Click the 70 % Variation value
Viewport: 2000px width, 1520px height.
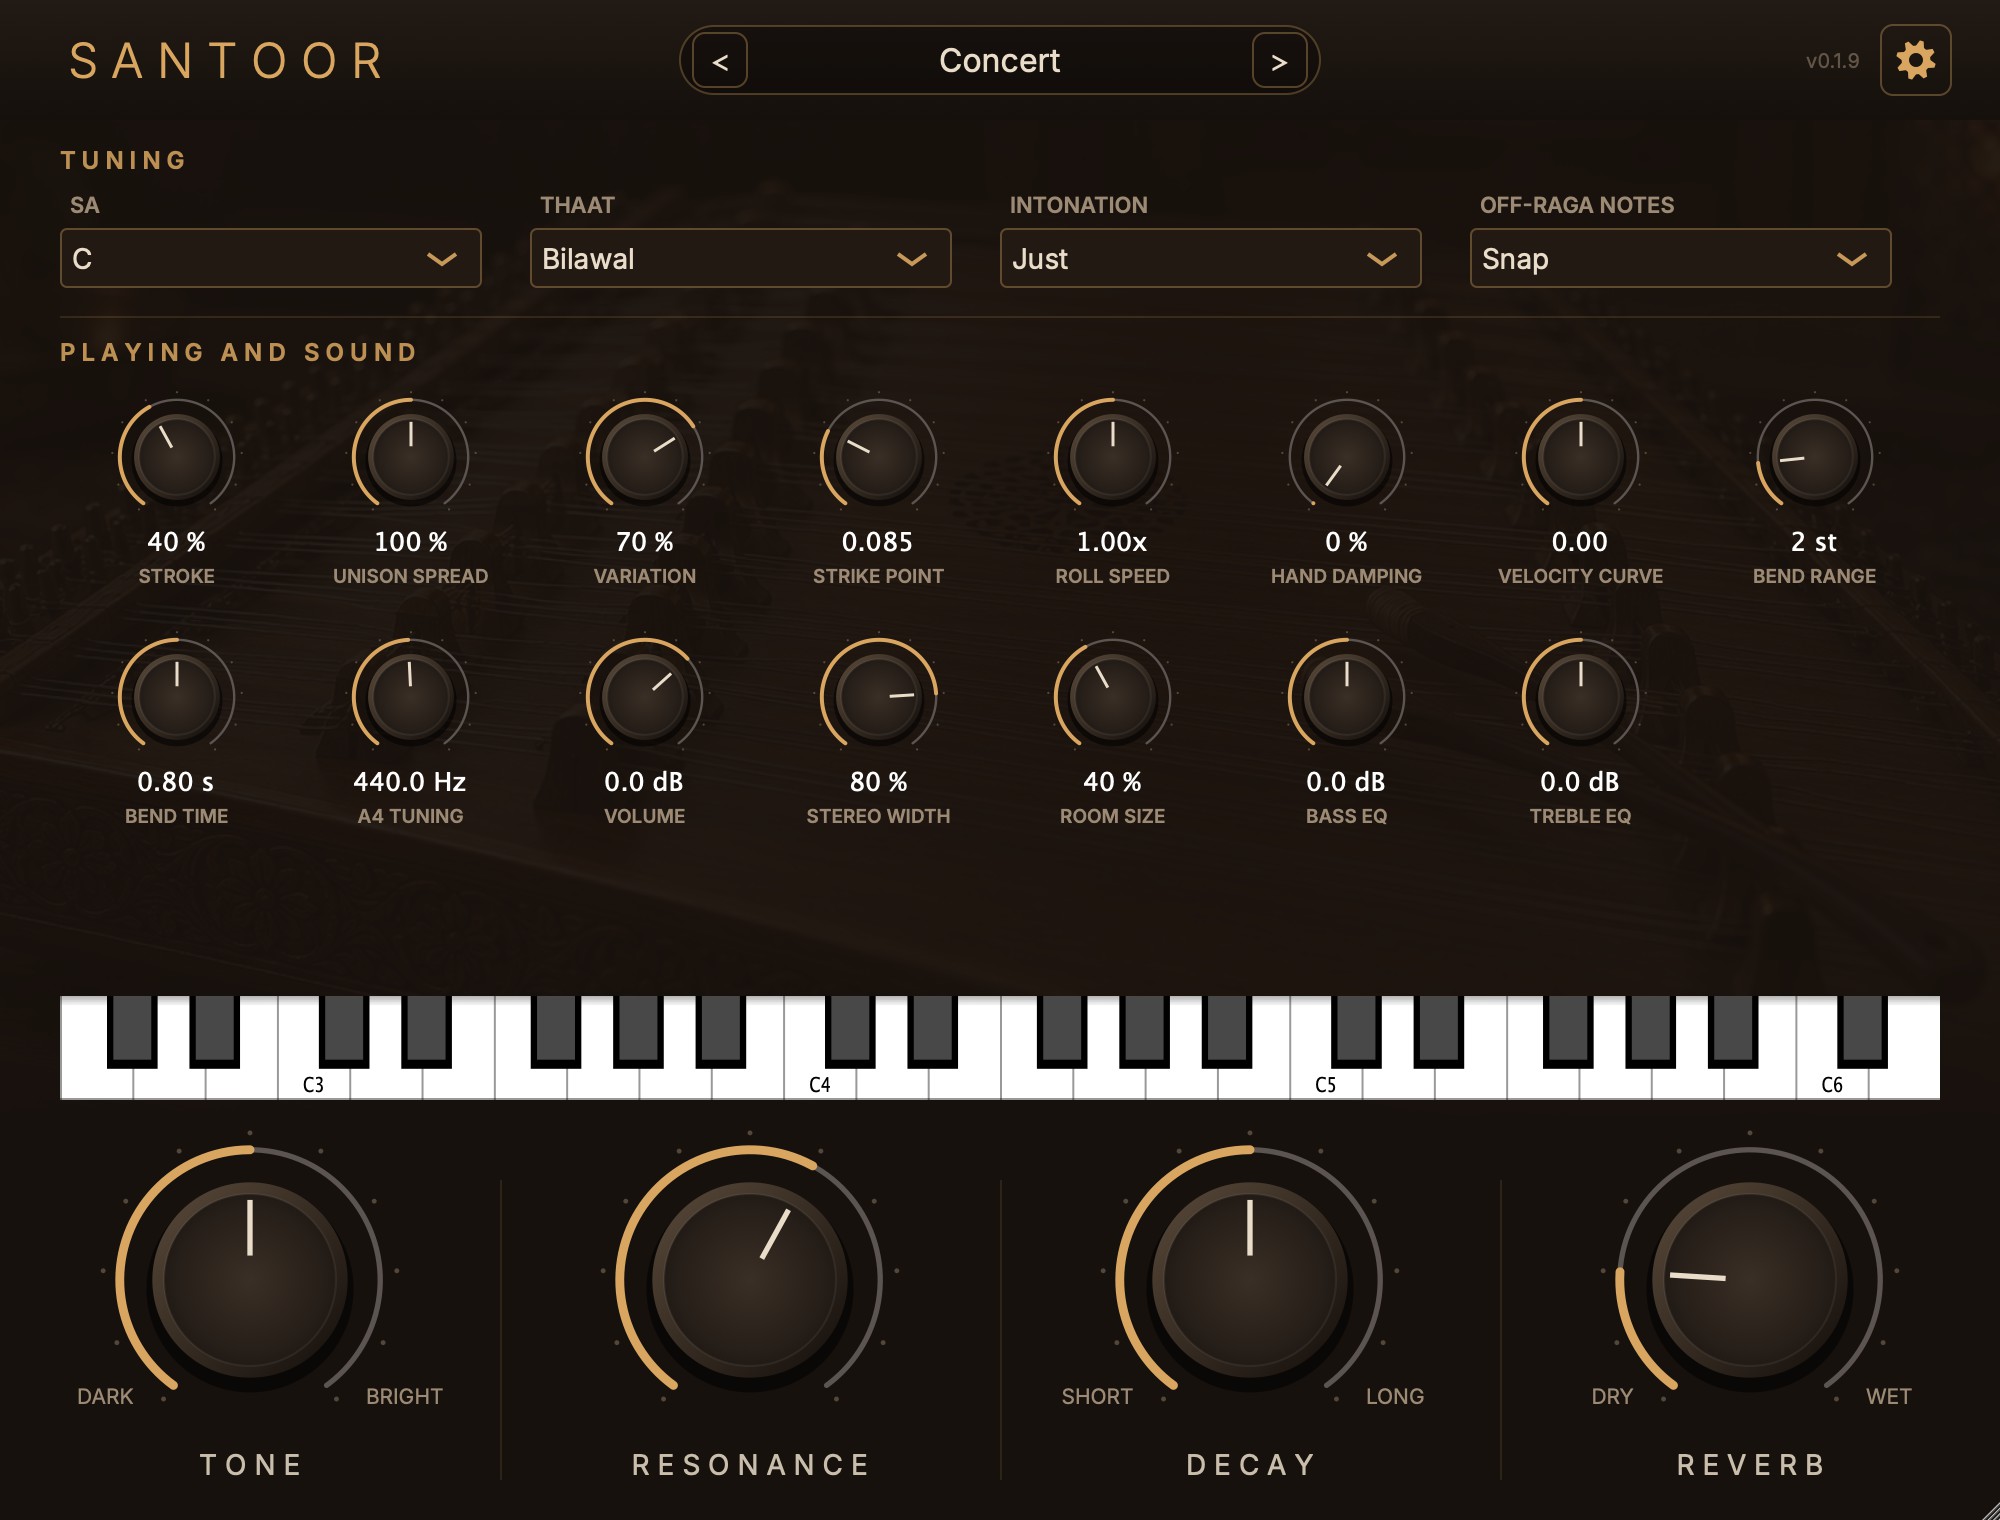(645, 542)
